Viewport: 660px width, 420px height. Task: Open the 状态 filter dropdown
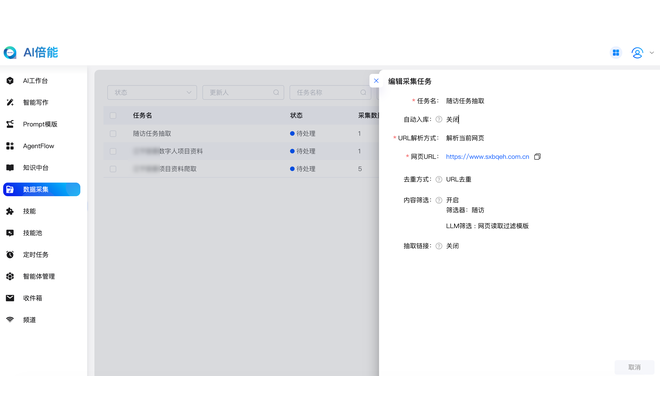pos(152,93)
